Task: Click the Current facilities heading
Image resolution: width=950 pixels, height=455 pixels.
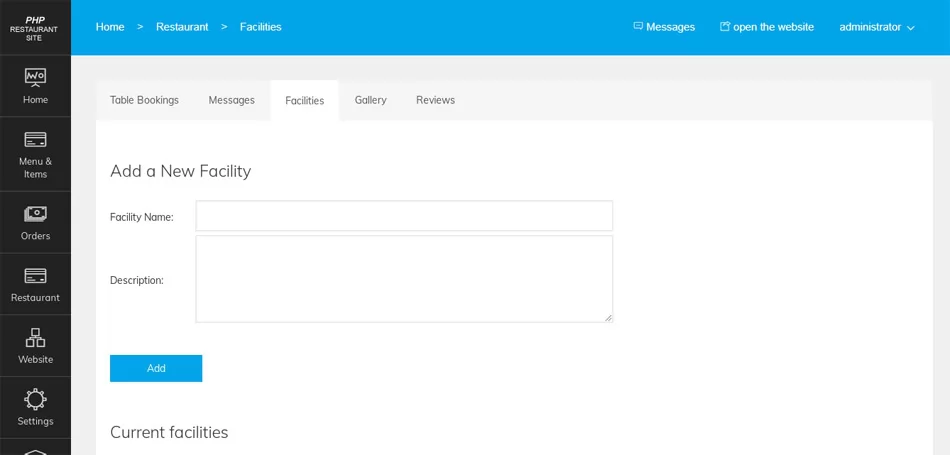Action: coord(169,432)
